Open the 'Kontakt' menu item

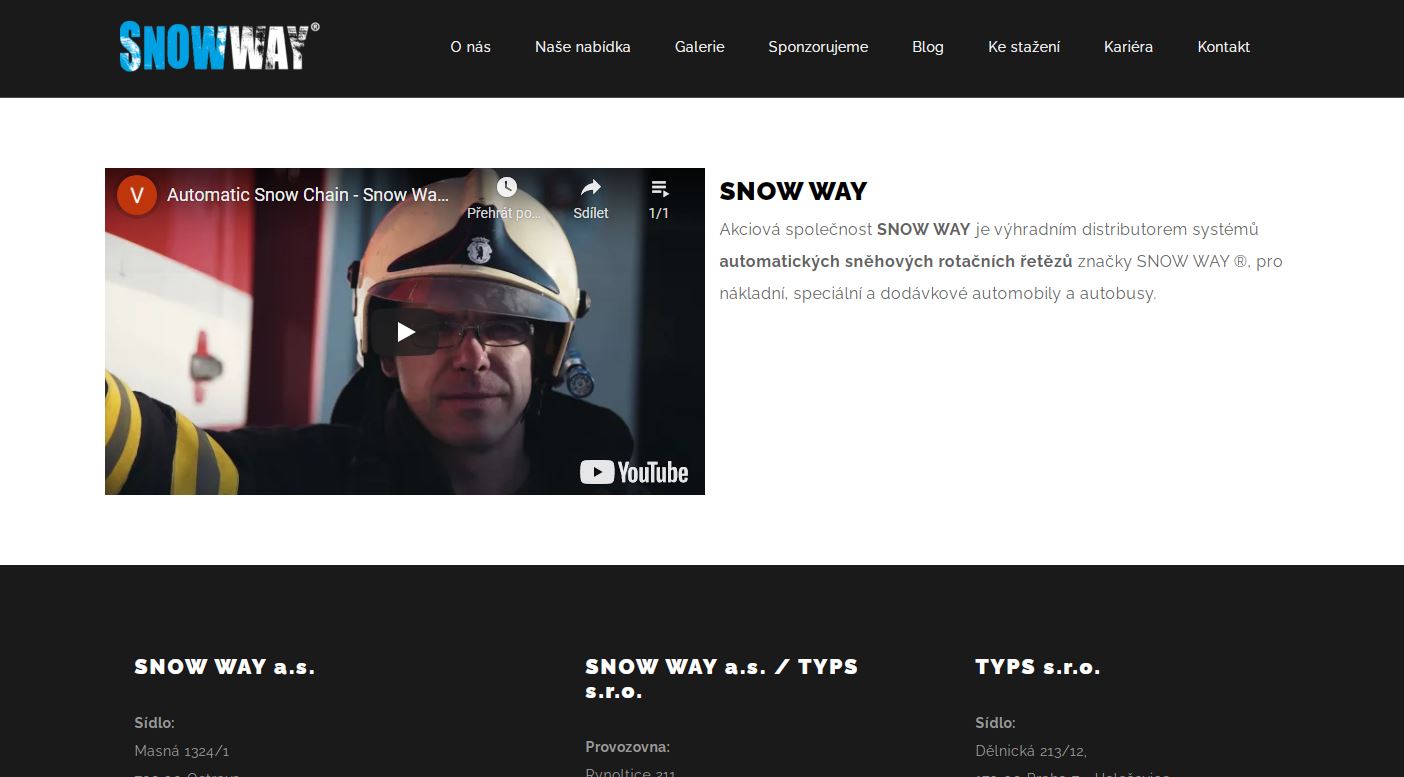tap(1224, 47)
